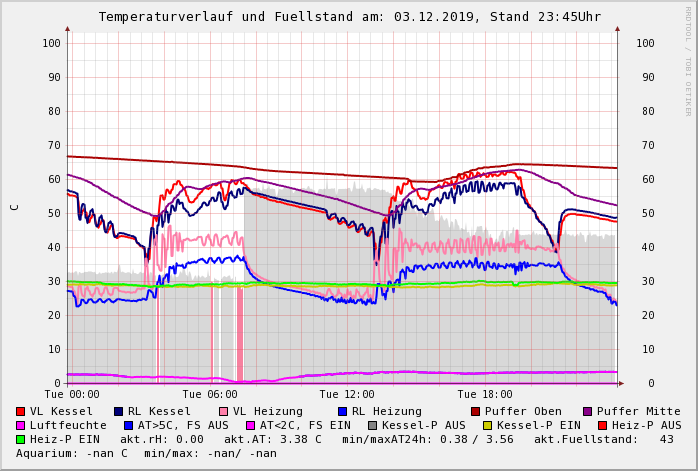Select the magenta Luftfeuchte legend swatch
698x471 pixels.
21,425
